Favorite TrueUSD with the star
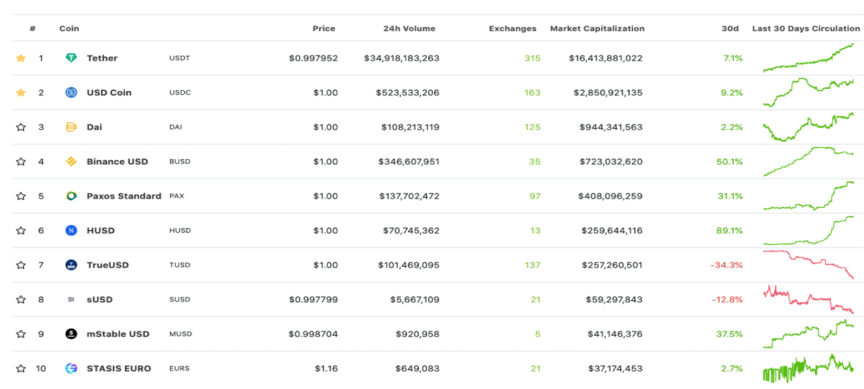This screenshot has width=864, height=389. (21, 265)
